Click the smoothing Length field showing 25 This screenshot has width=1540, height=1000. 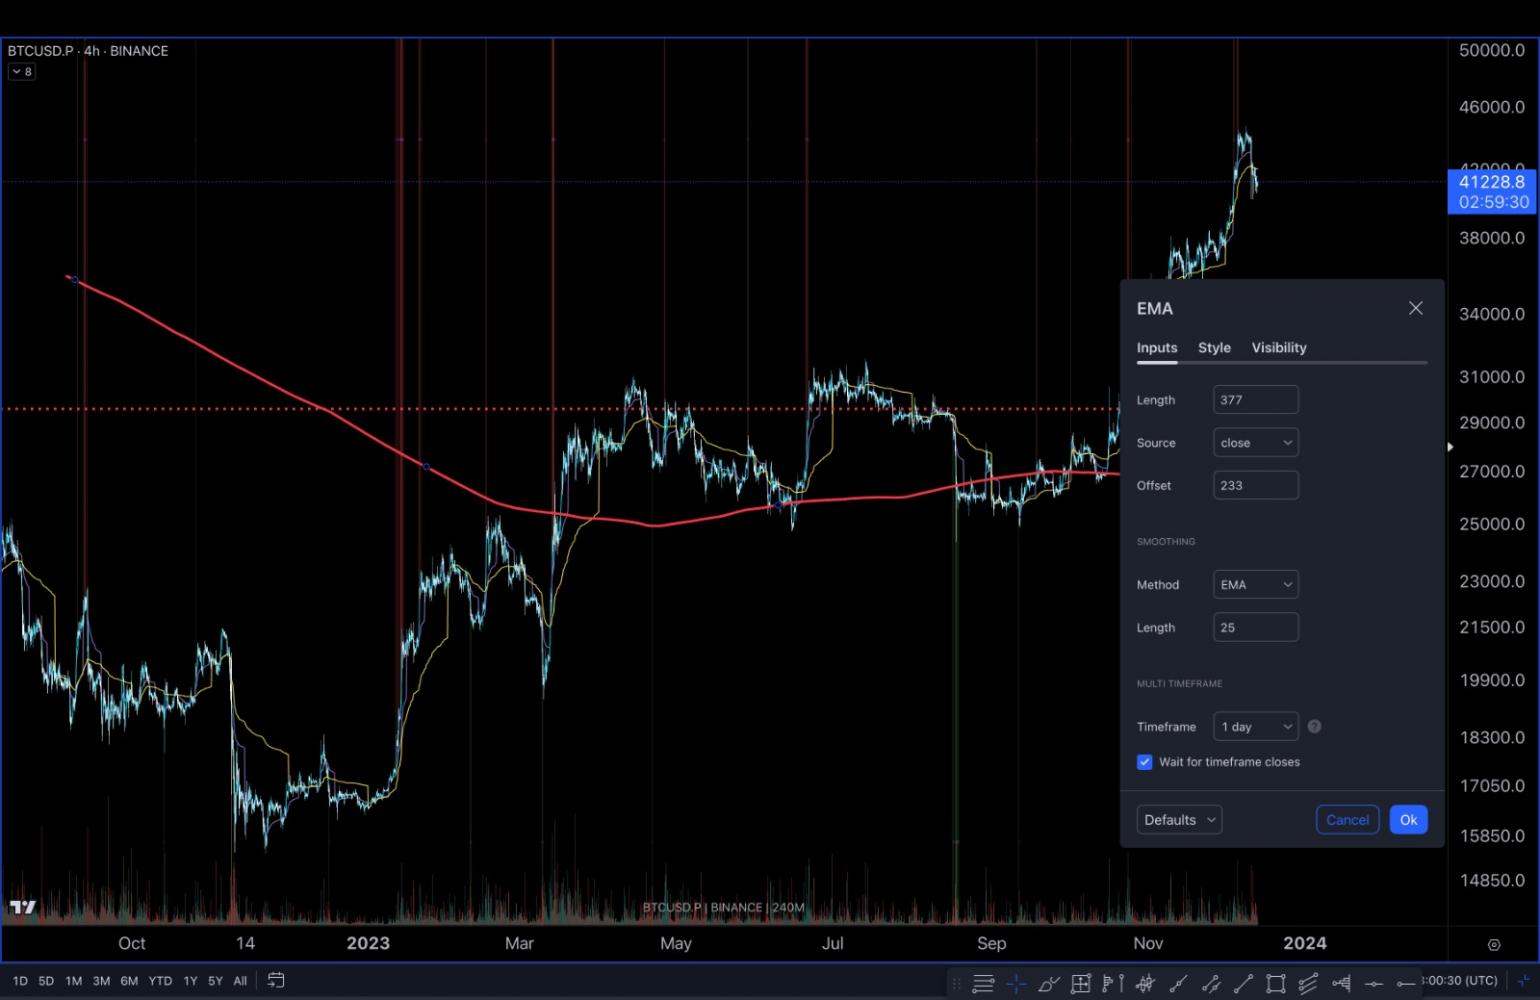(1256, 627)
